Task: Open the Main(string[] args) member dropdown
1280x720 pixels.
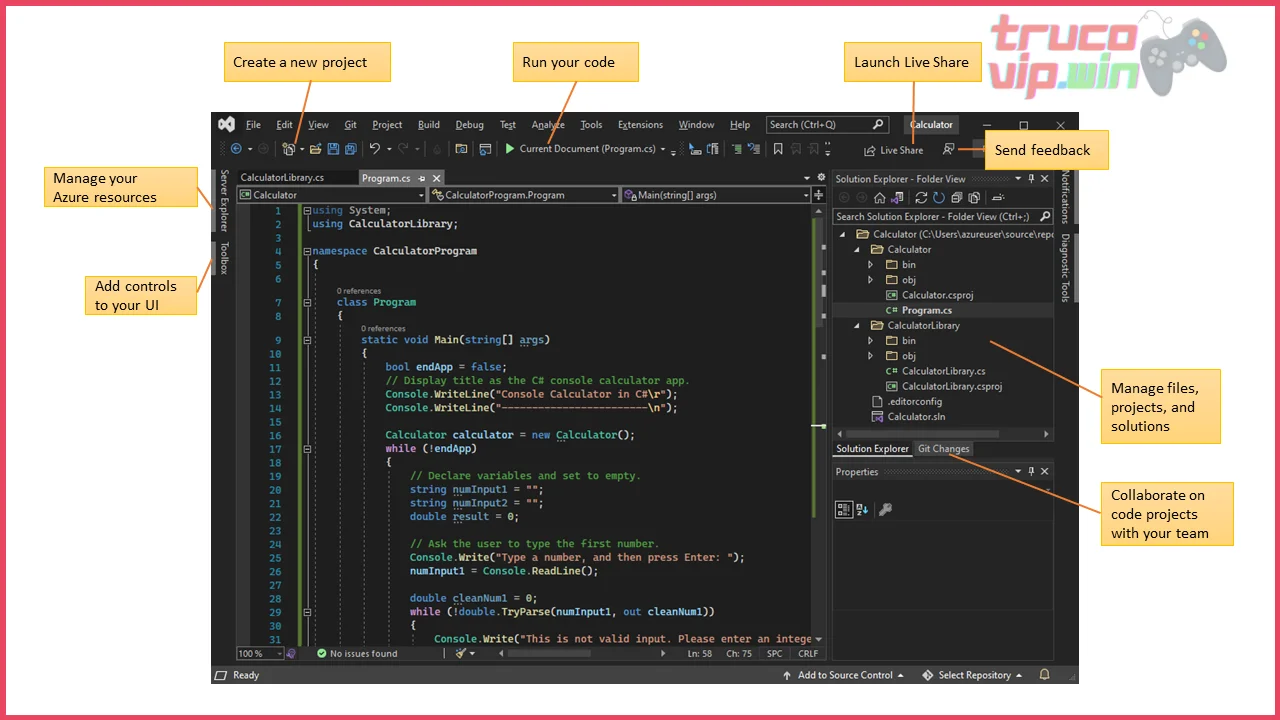Action: [x=805, y=195]
